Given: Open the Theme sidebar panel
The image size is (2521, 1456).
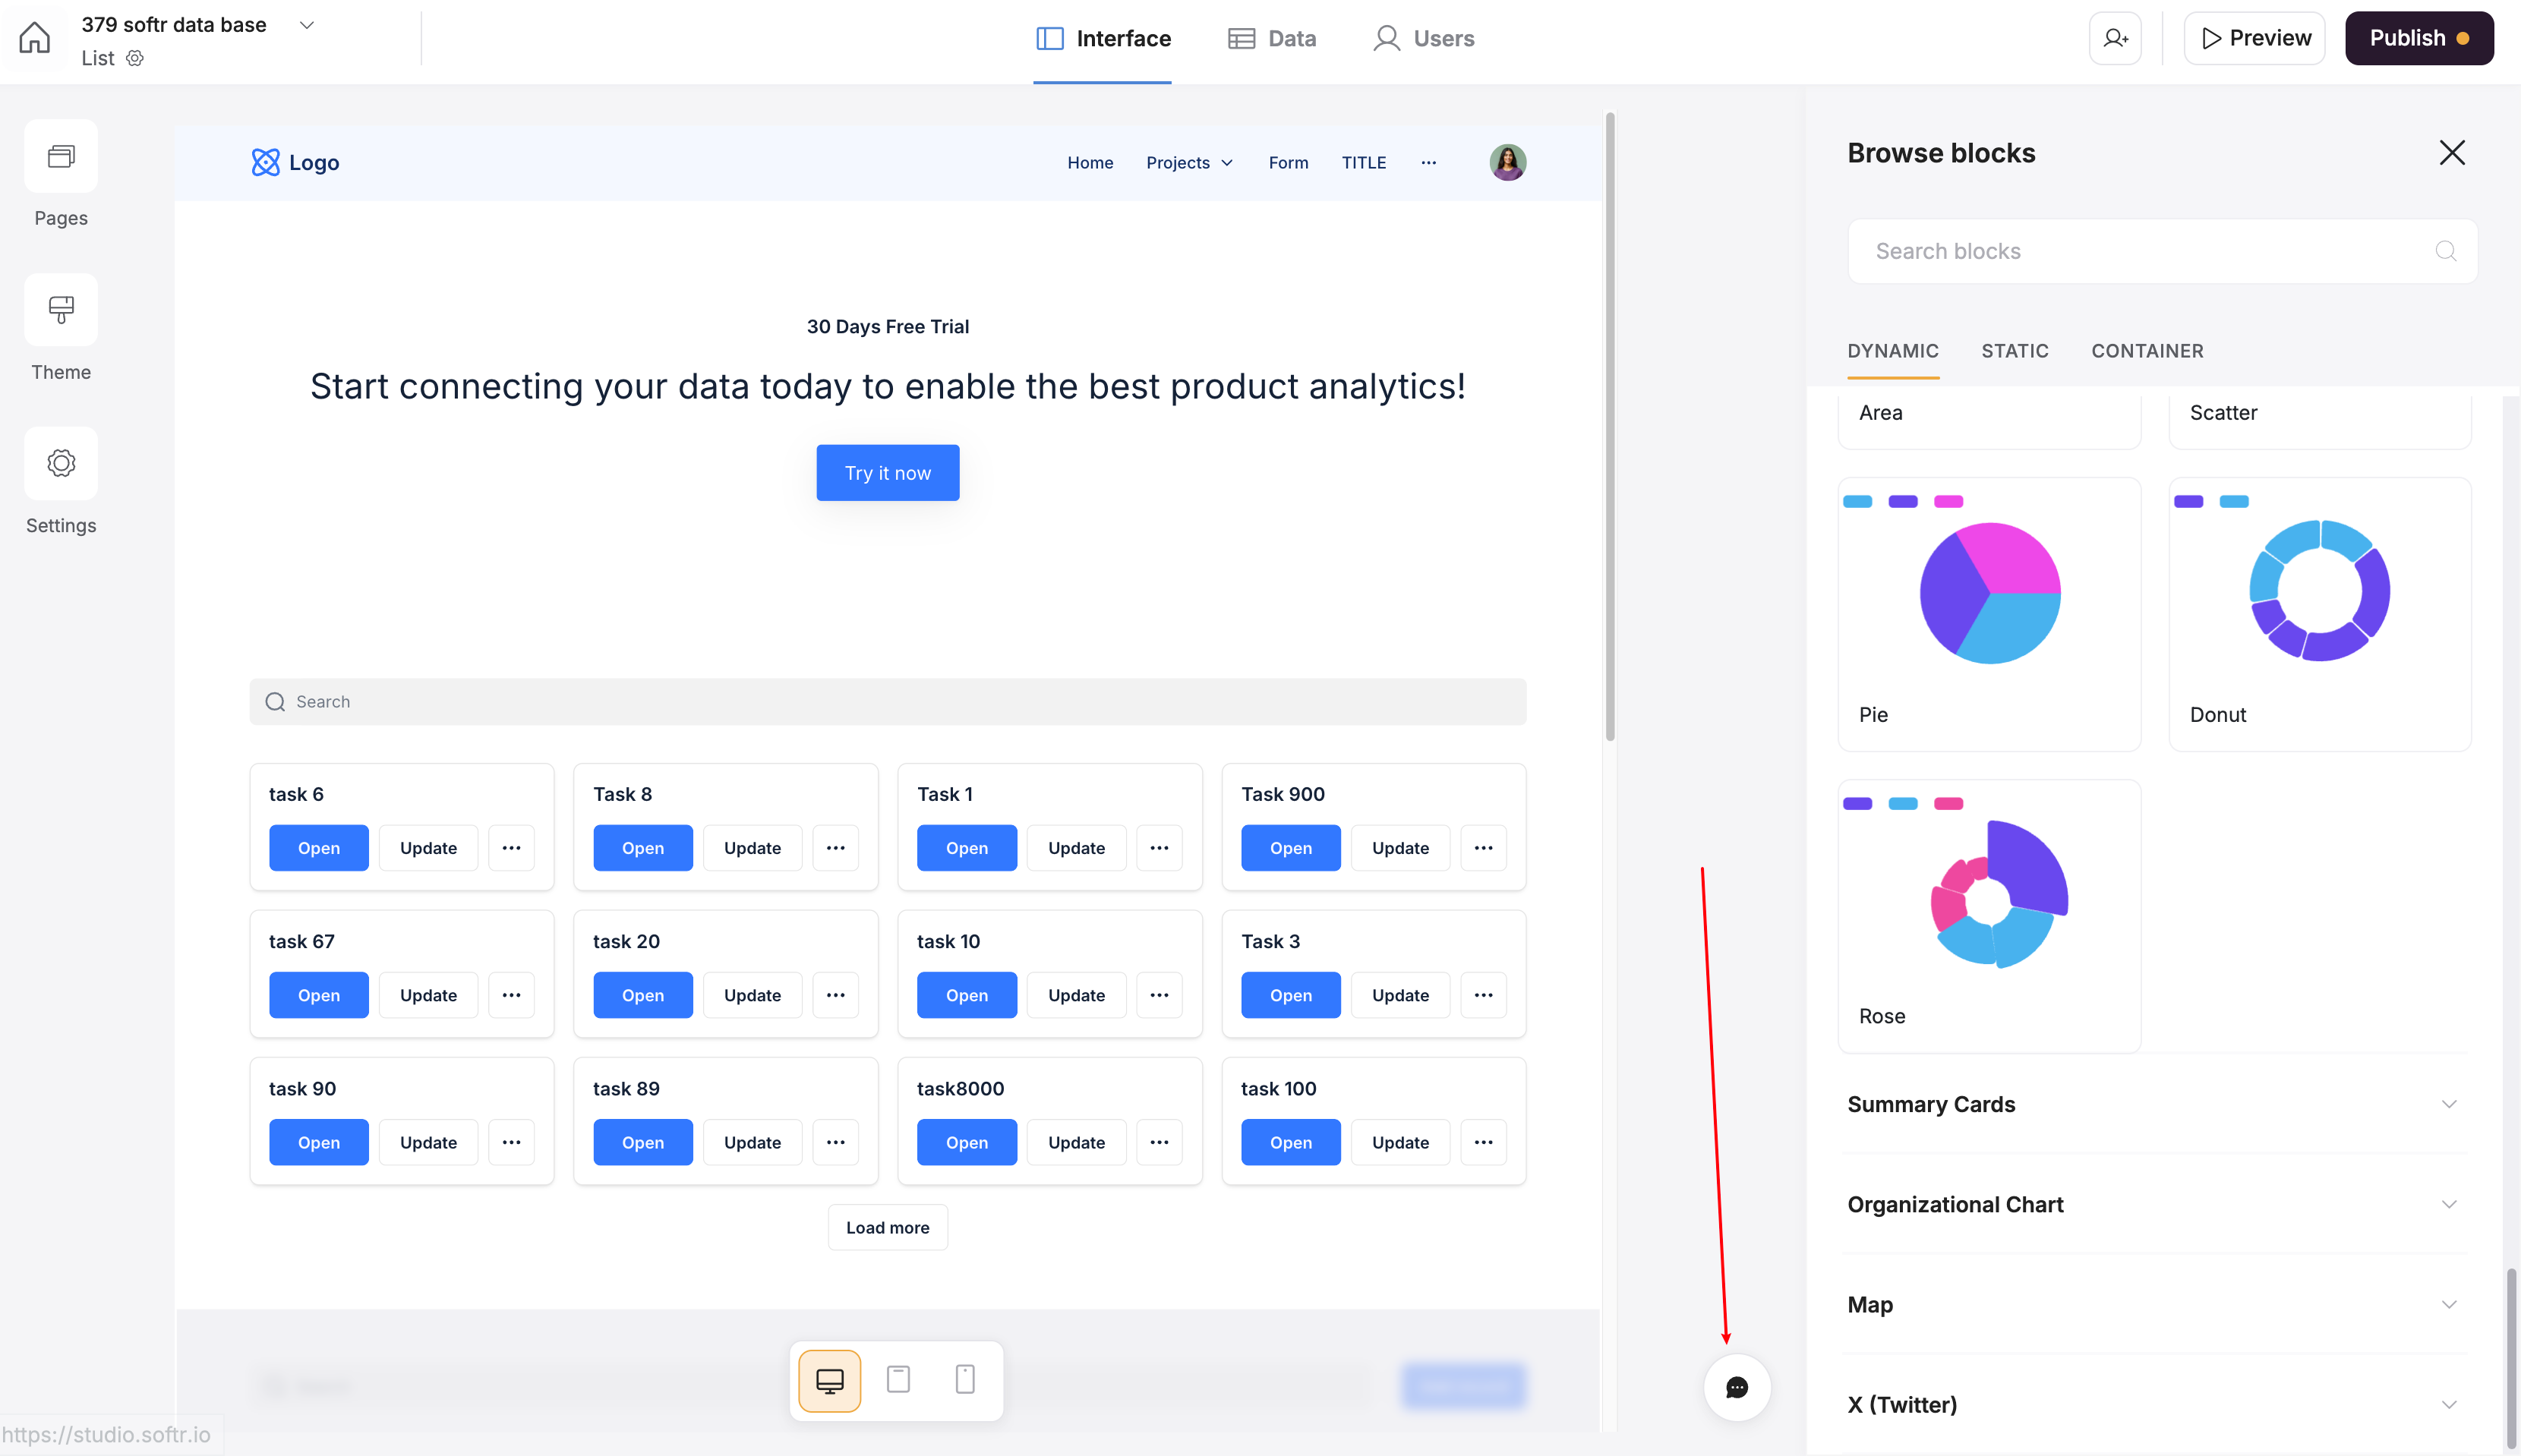Looking at the screenshot, I should pos(61,310).
